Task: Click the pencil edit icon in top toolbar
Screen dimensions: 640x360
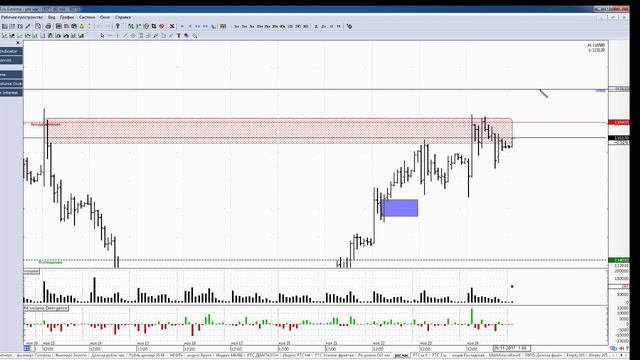Action: pos(28,26)
